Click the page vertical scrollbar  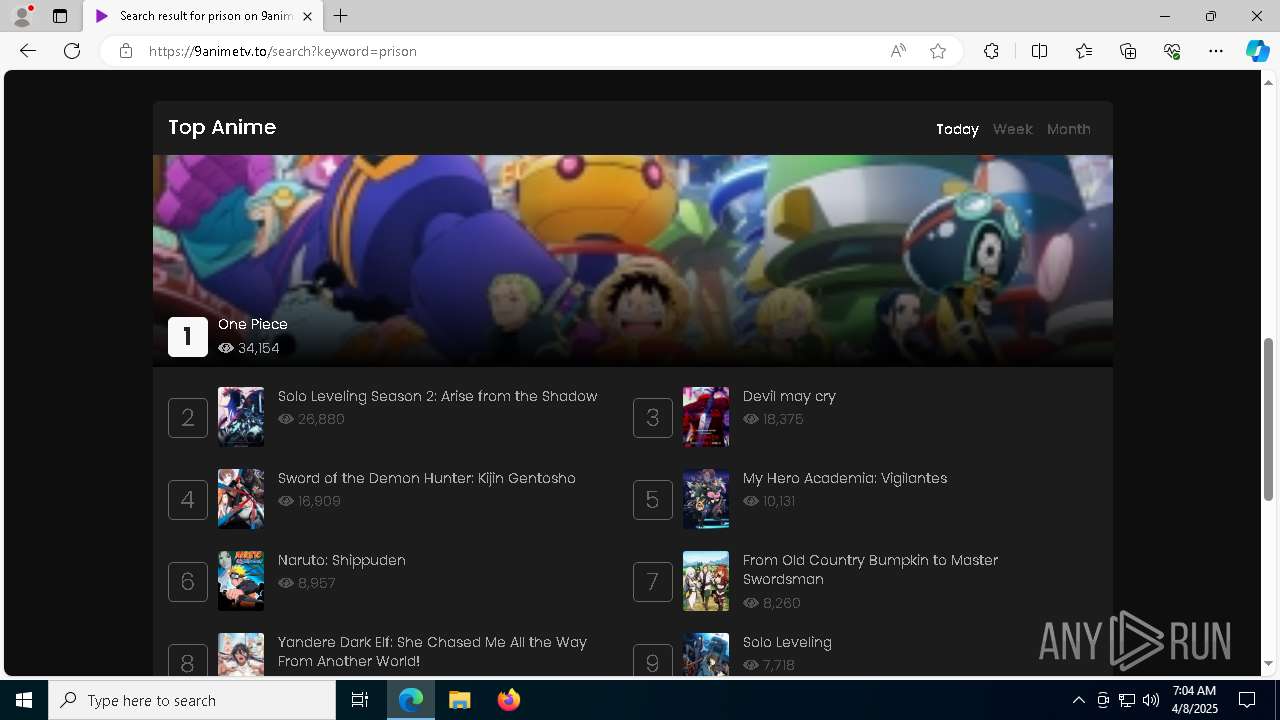[x=1269, y=420]
